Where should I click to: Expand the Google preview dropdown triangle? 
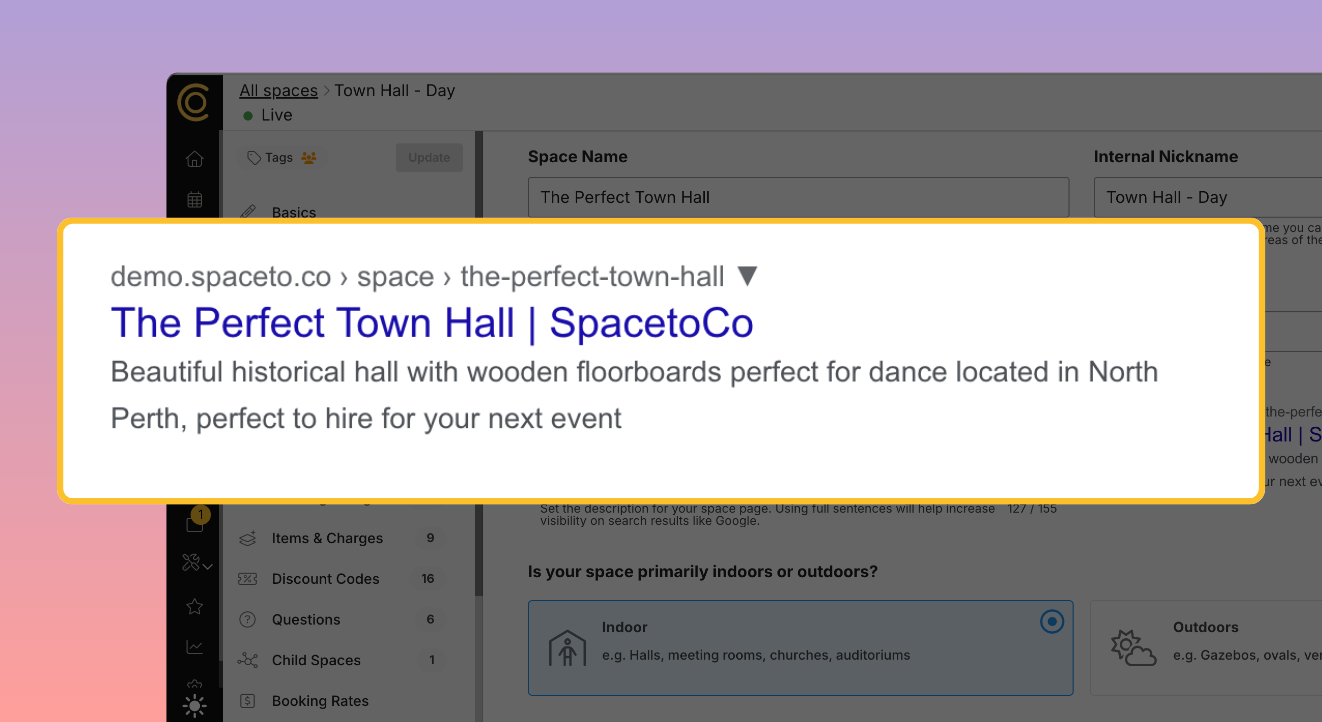(x=747, y=276)
